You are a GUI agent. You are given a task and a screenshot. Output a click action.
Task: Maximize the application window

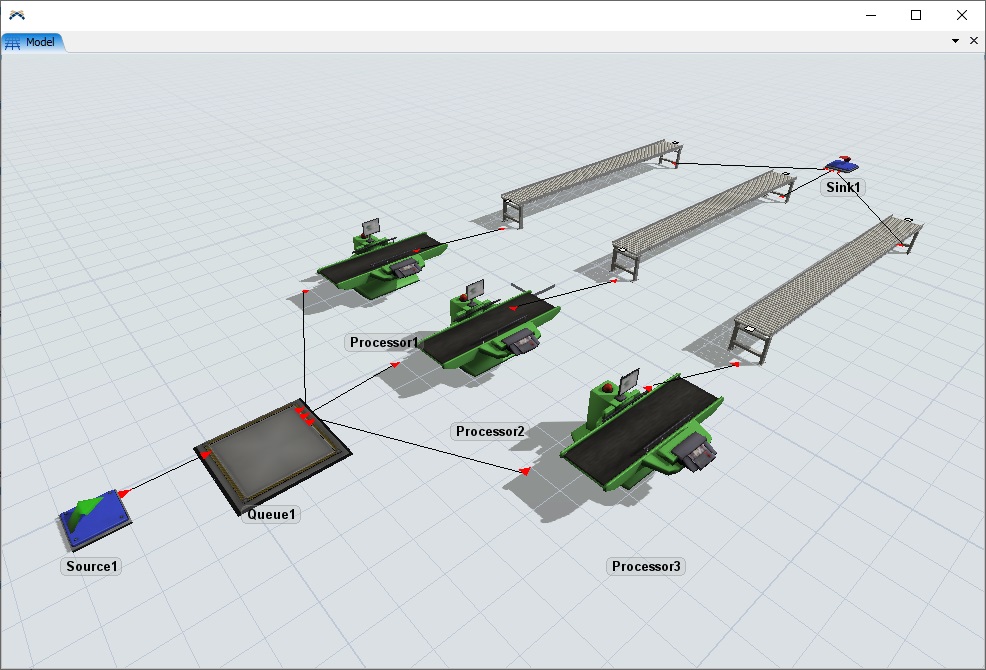(915, 15)
